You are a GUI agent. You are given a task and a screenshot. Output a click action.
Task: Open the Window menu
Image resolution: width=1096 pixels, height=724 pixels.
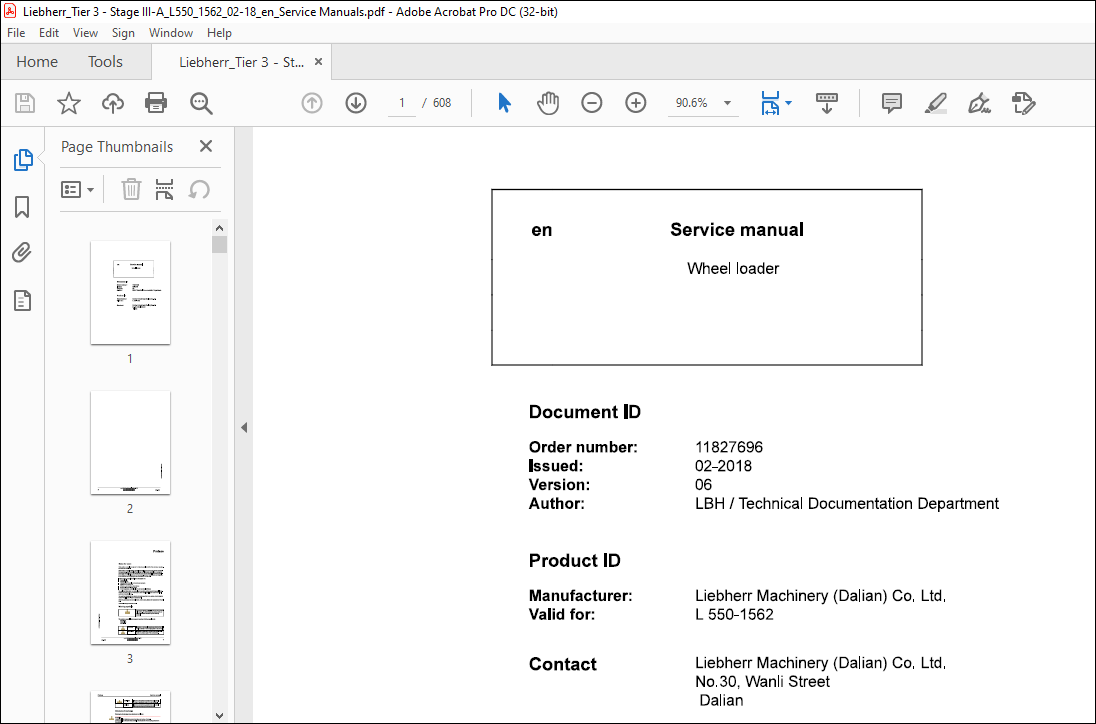coord(171,33)
